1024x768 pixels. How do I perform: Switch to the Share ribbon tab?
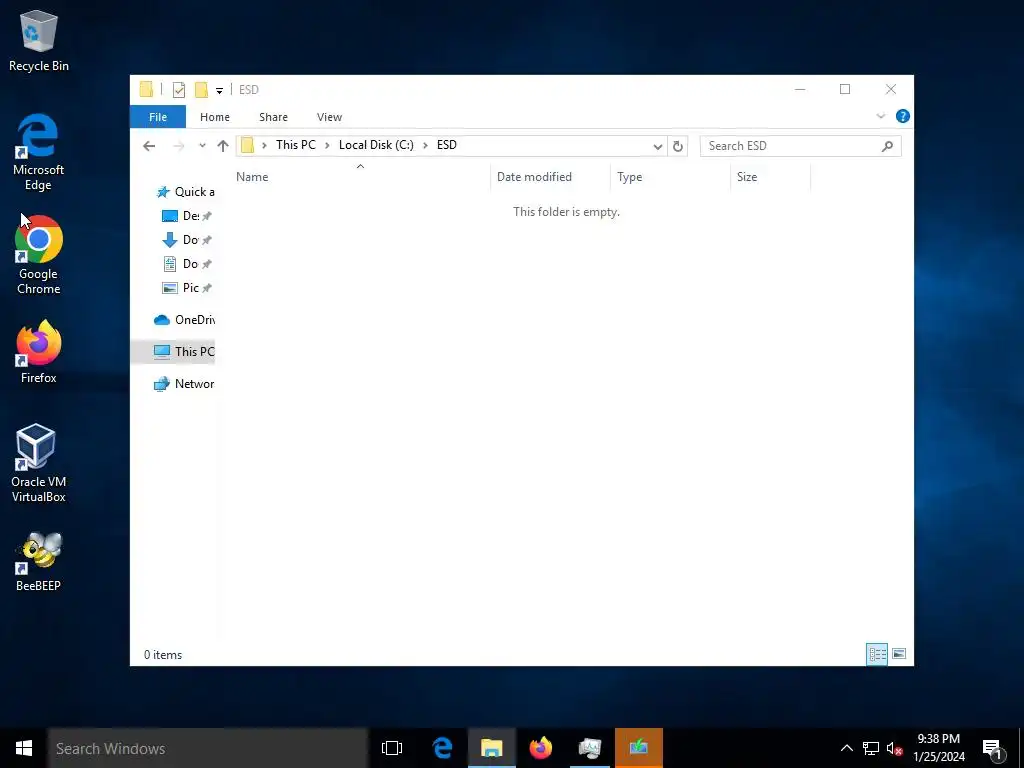coord(273,117)
